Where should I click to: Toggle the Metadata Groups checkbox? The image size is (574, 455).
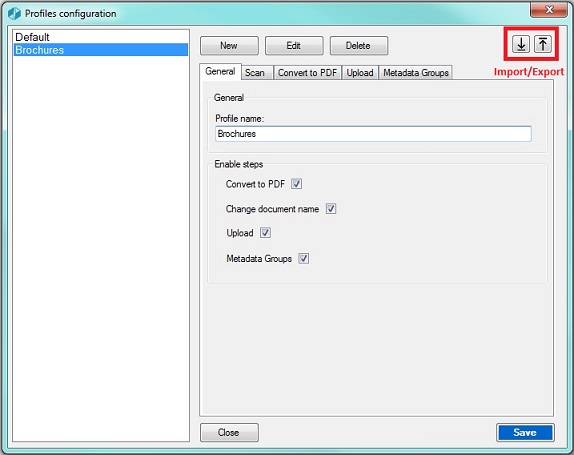(303, 258)
